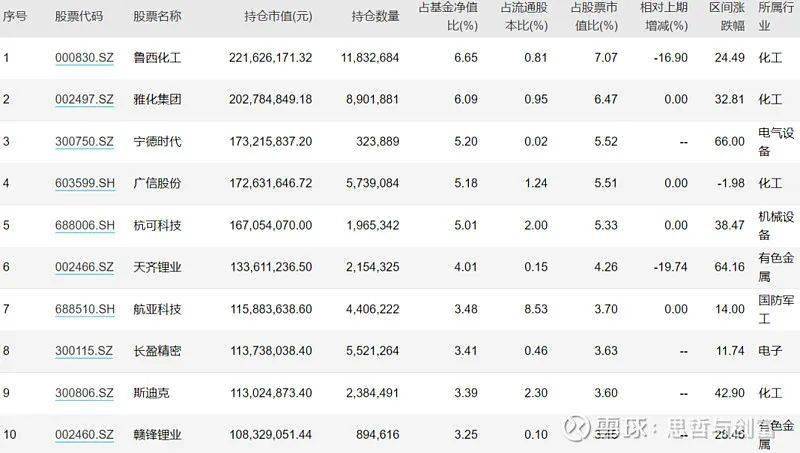Select the 鲁西化工 stock name cell
This screenshot has width=800, height=453.
157,58
